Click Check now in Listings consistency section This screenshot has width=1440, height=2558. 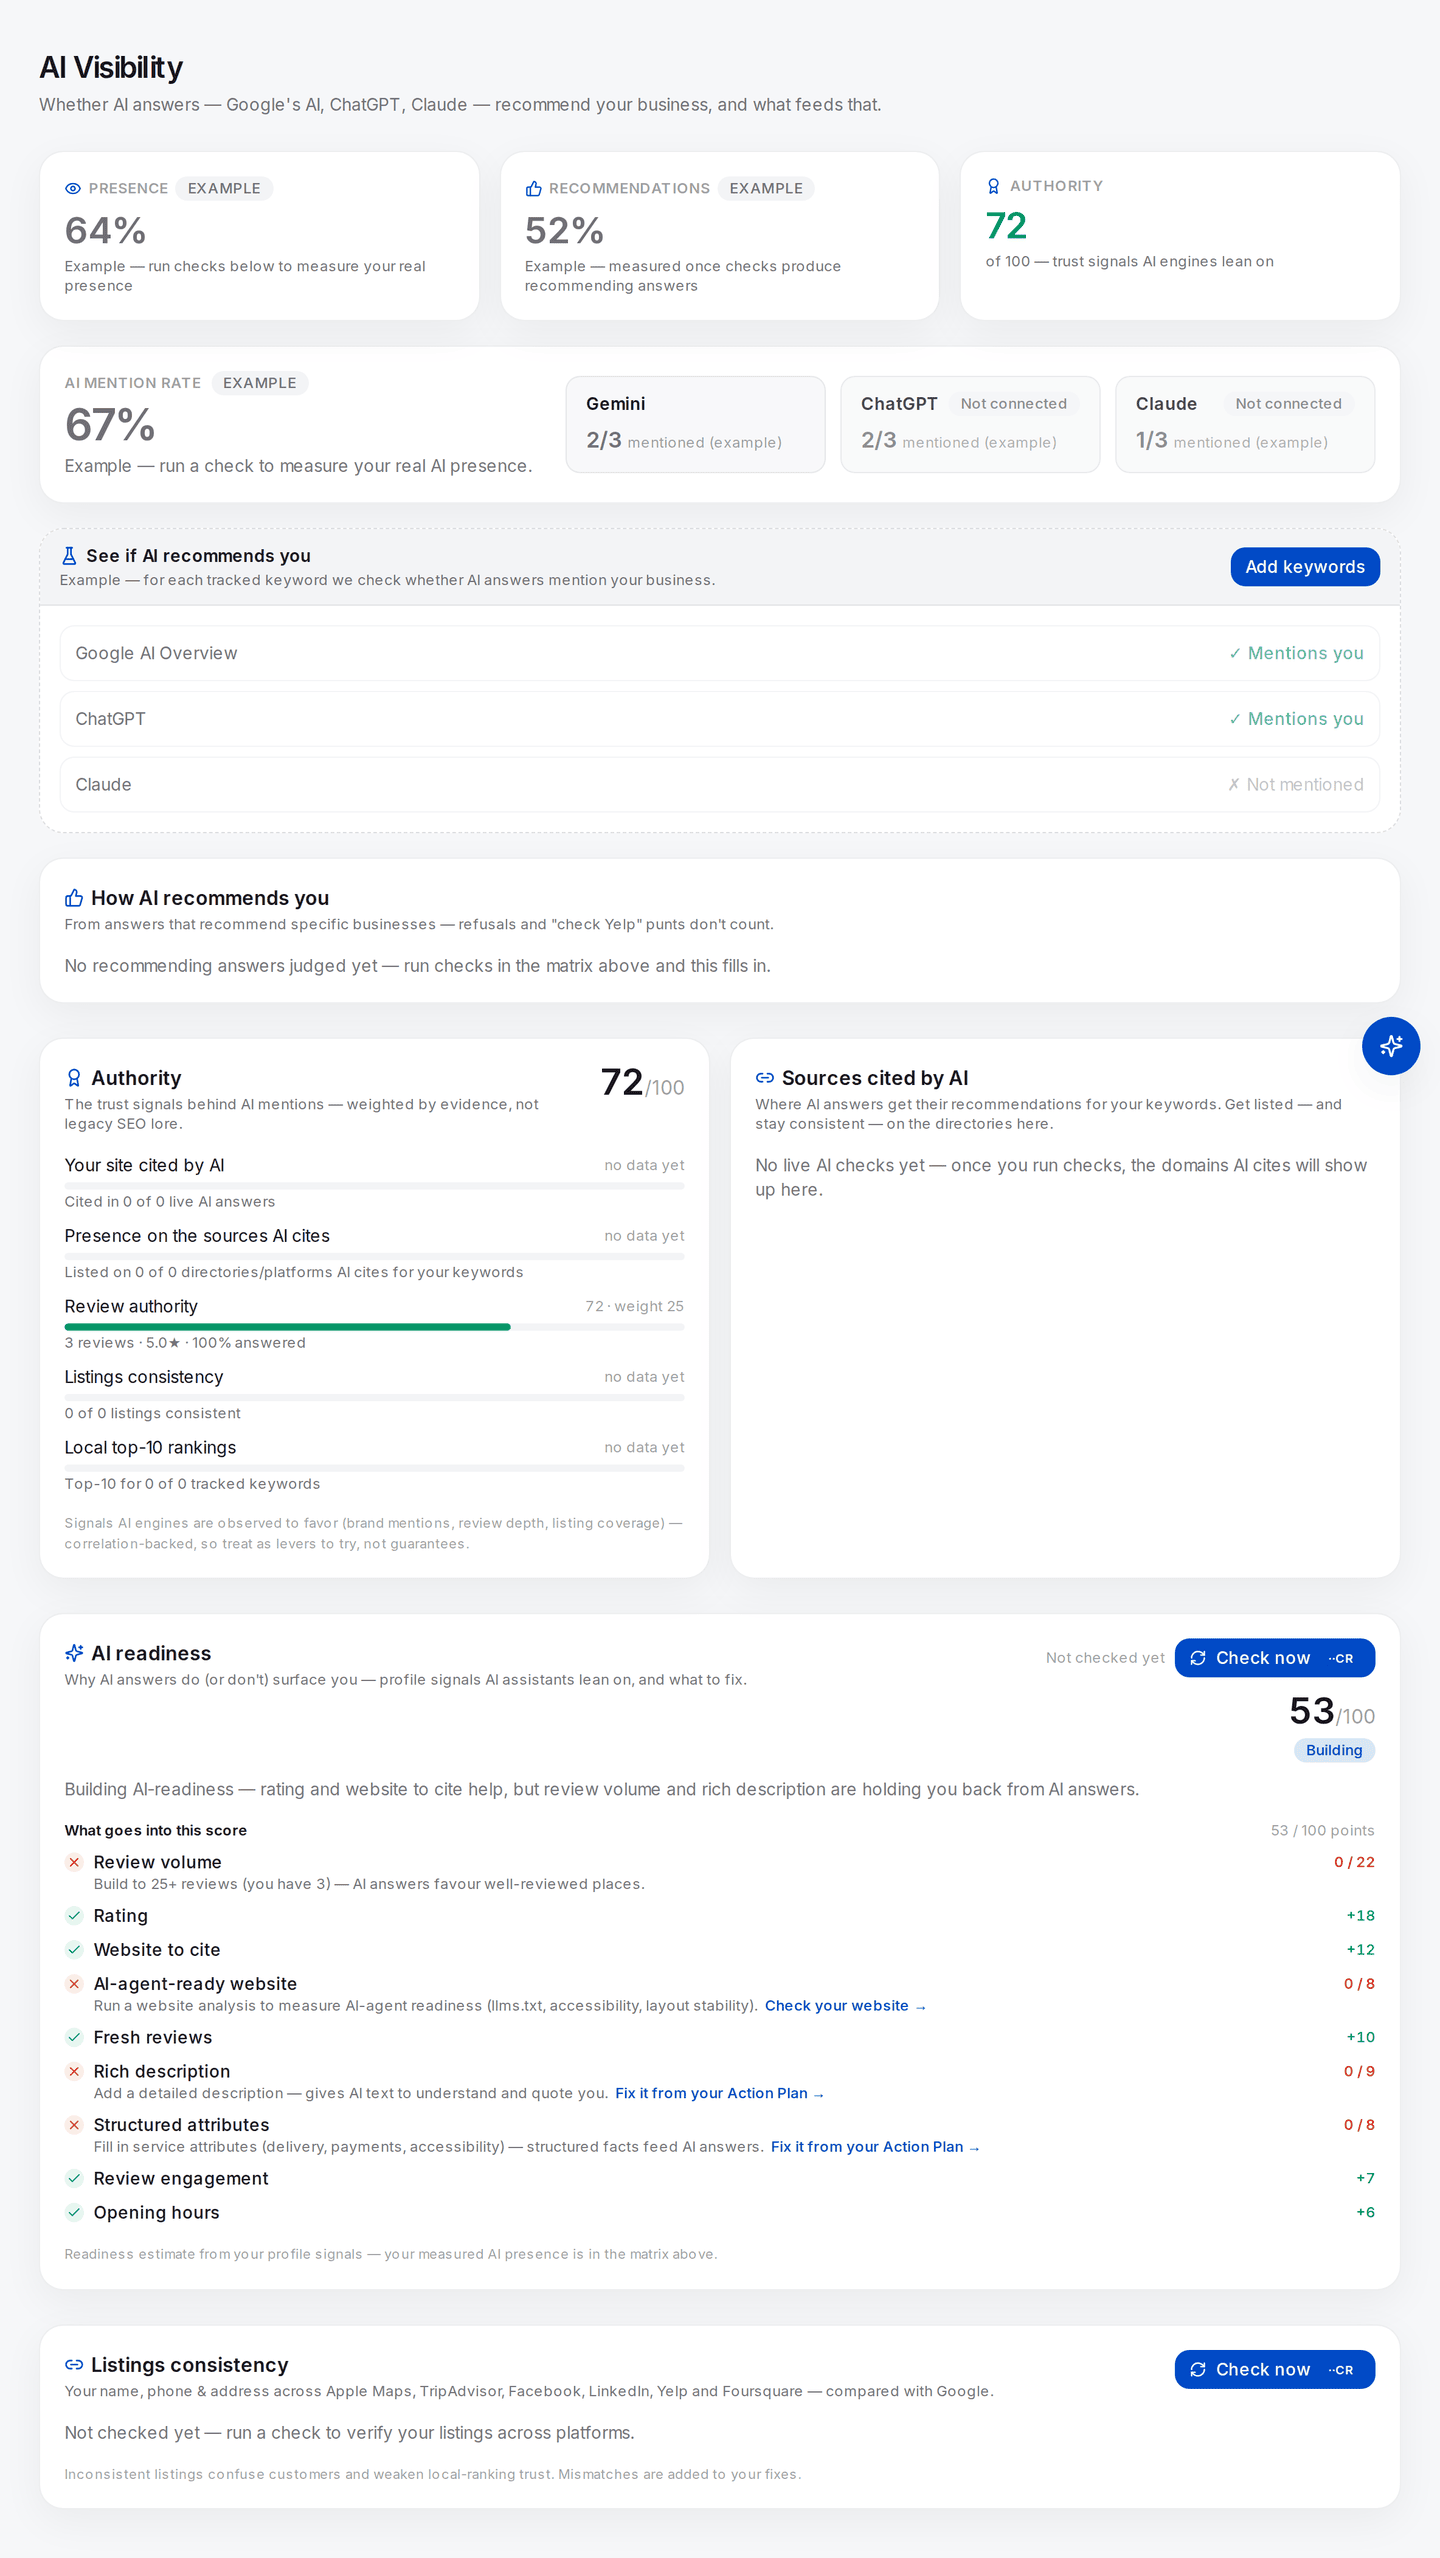[1274, 2369]
